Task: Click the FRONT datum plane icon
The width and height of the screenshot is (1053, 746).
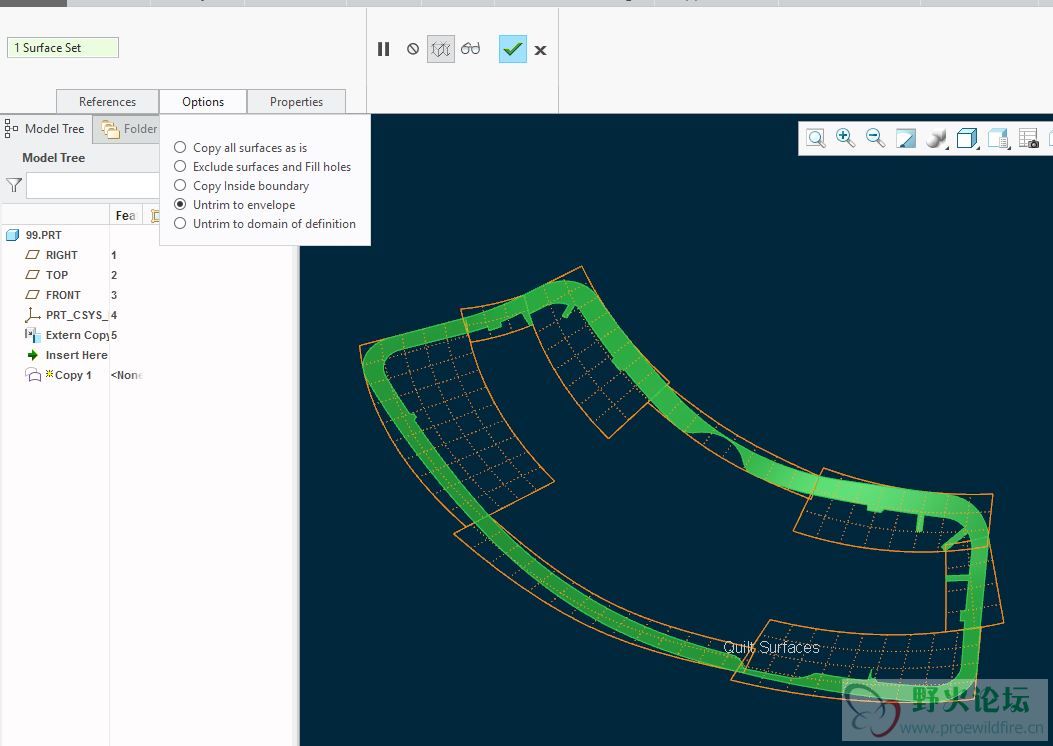Action: tap(32, 295)
